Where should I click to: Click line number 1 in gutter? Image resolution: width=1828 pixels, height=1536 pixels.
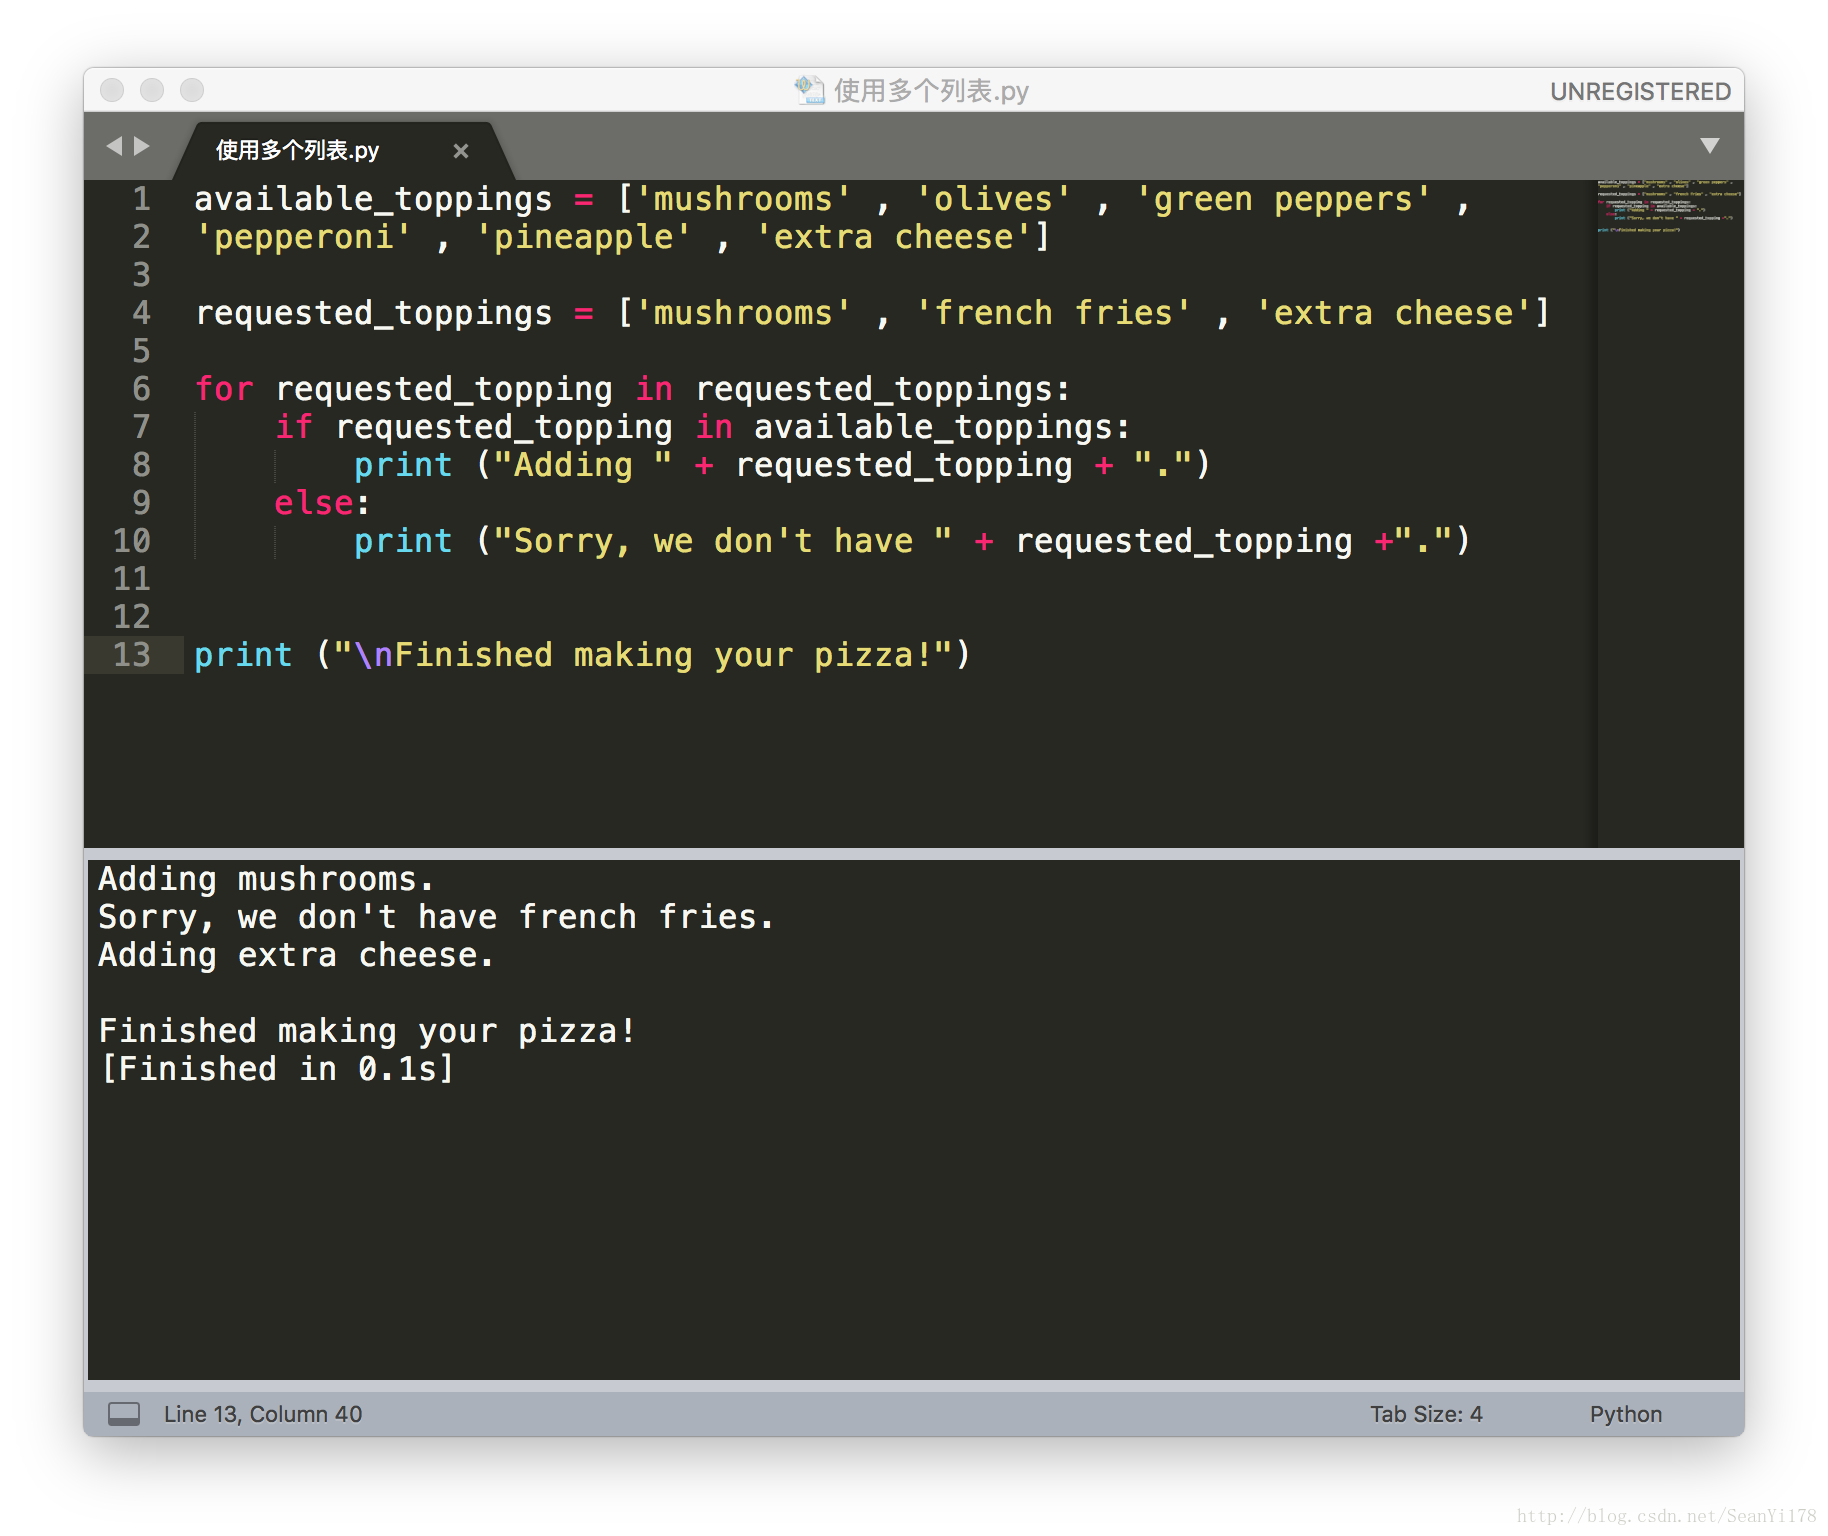coord(142,199)
